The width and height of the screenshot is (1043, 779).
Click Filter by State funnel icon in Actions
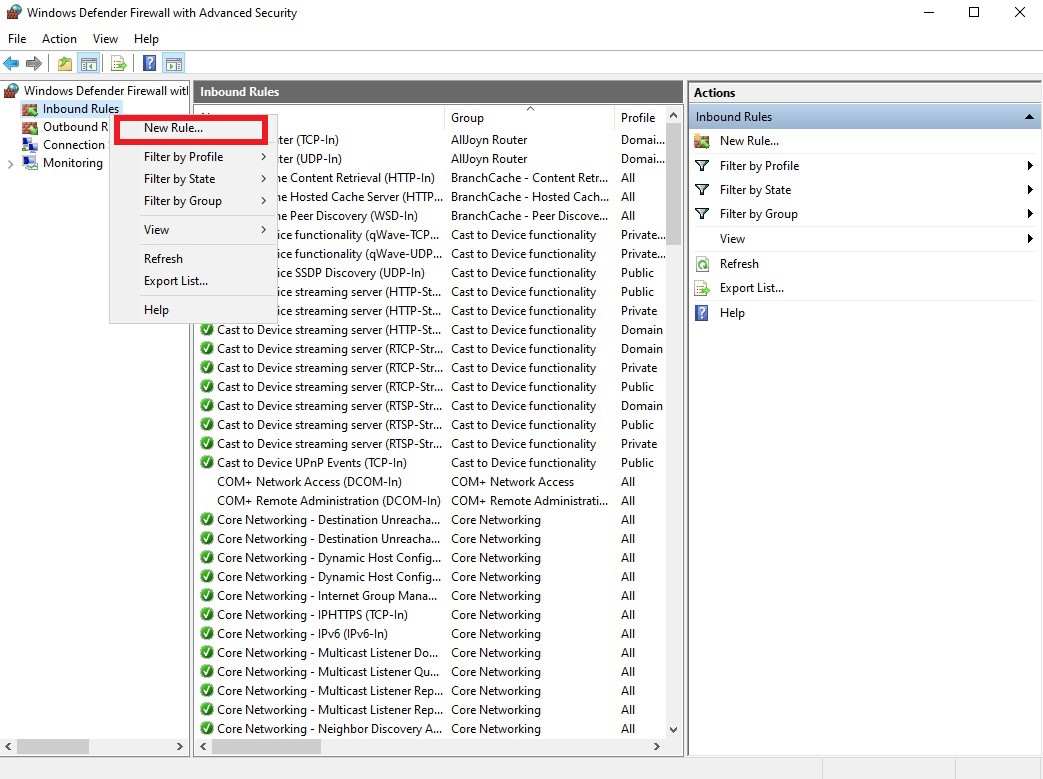tap(702, 190)
